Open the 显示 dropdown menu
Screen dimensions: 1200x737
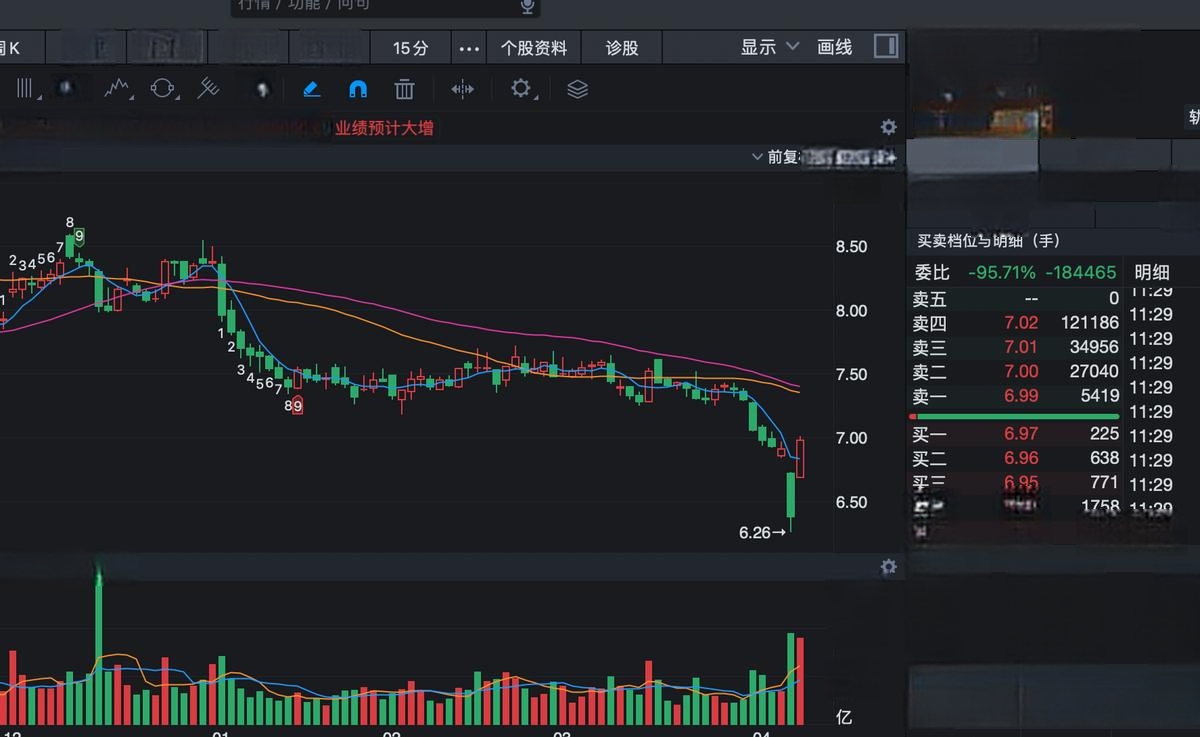pos(770,47)
